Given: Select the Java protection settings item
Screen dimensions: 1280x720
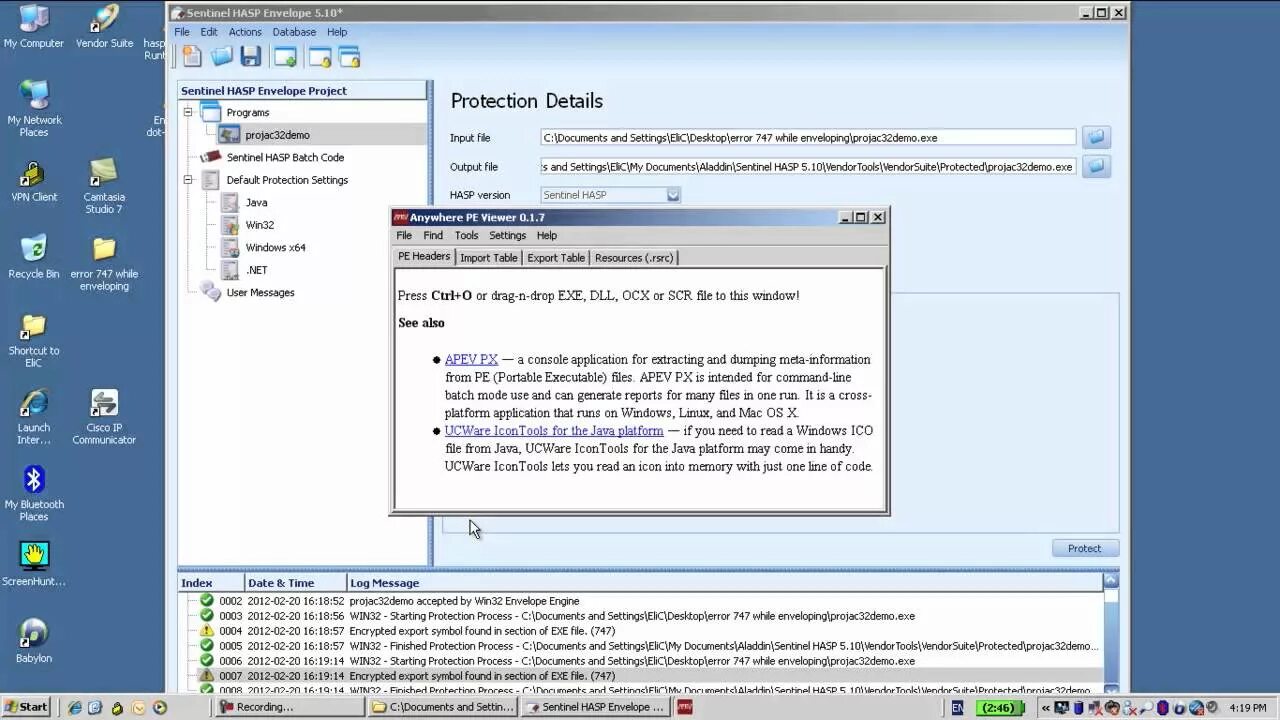Looking at the screenshot, I should coord(256,202).
